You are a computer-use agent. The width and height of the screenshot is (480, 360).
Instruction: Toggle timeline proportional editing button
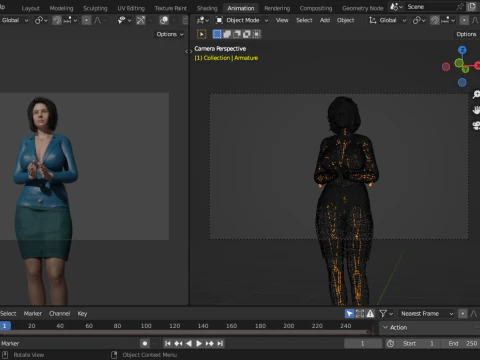463,314
